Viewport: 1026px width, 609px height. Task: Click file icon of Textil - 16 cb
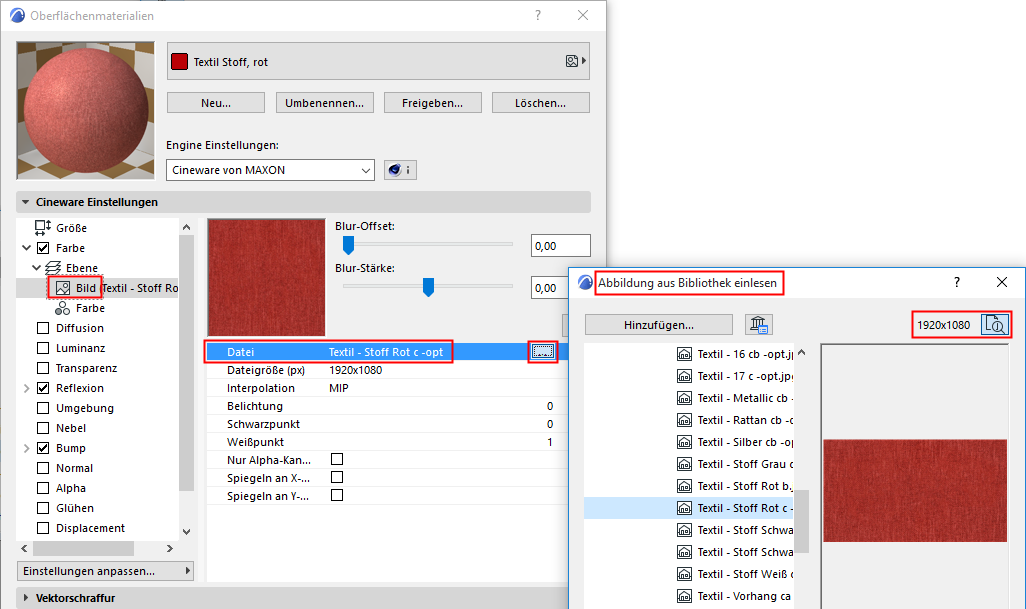pyautogui.click(x=684, y=354)
